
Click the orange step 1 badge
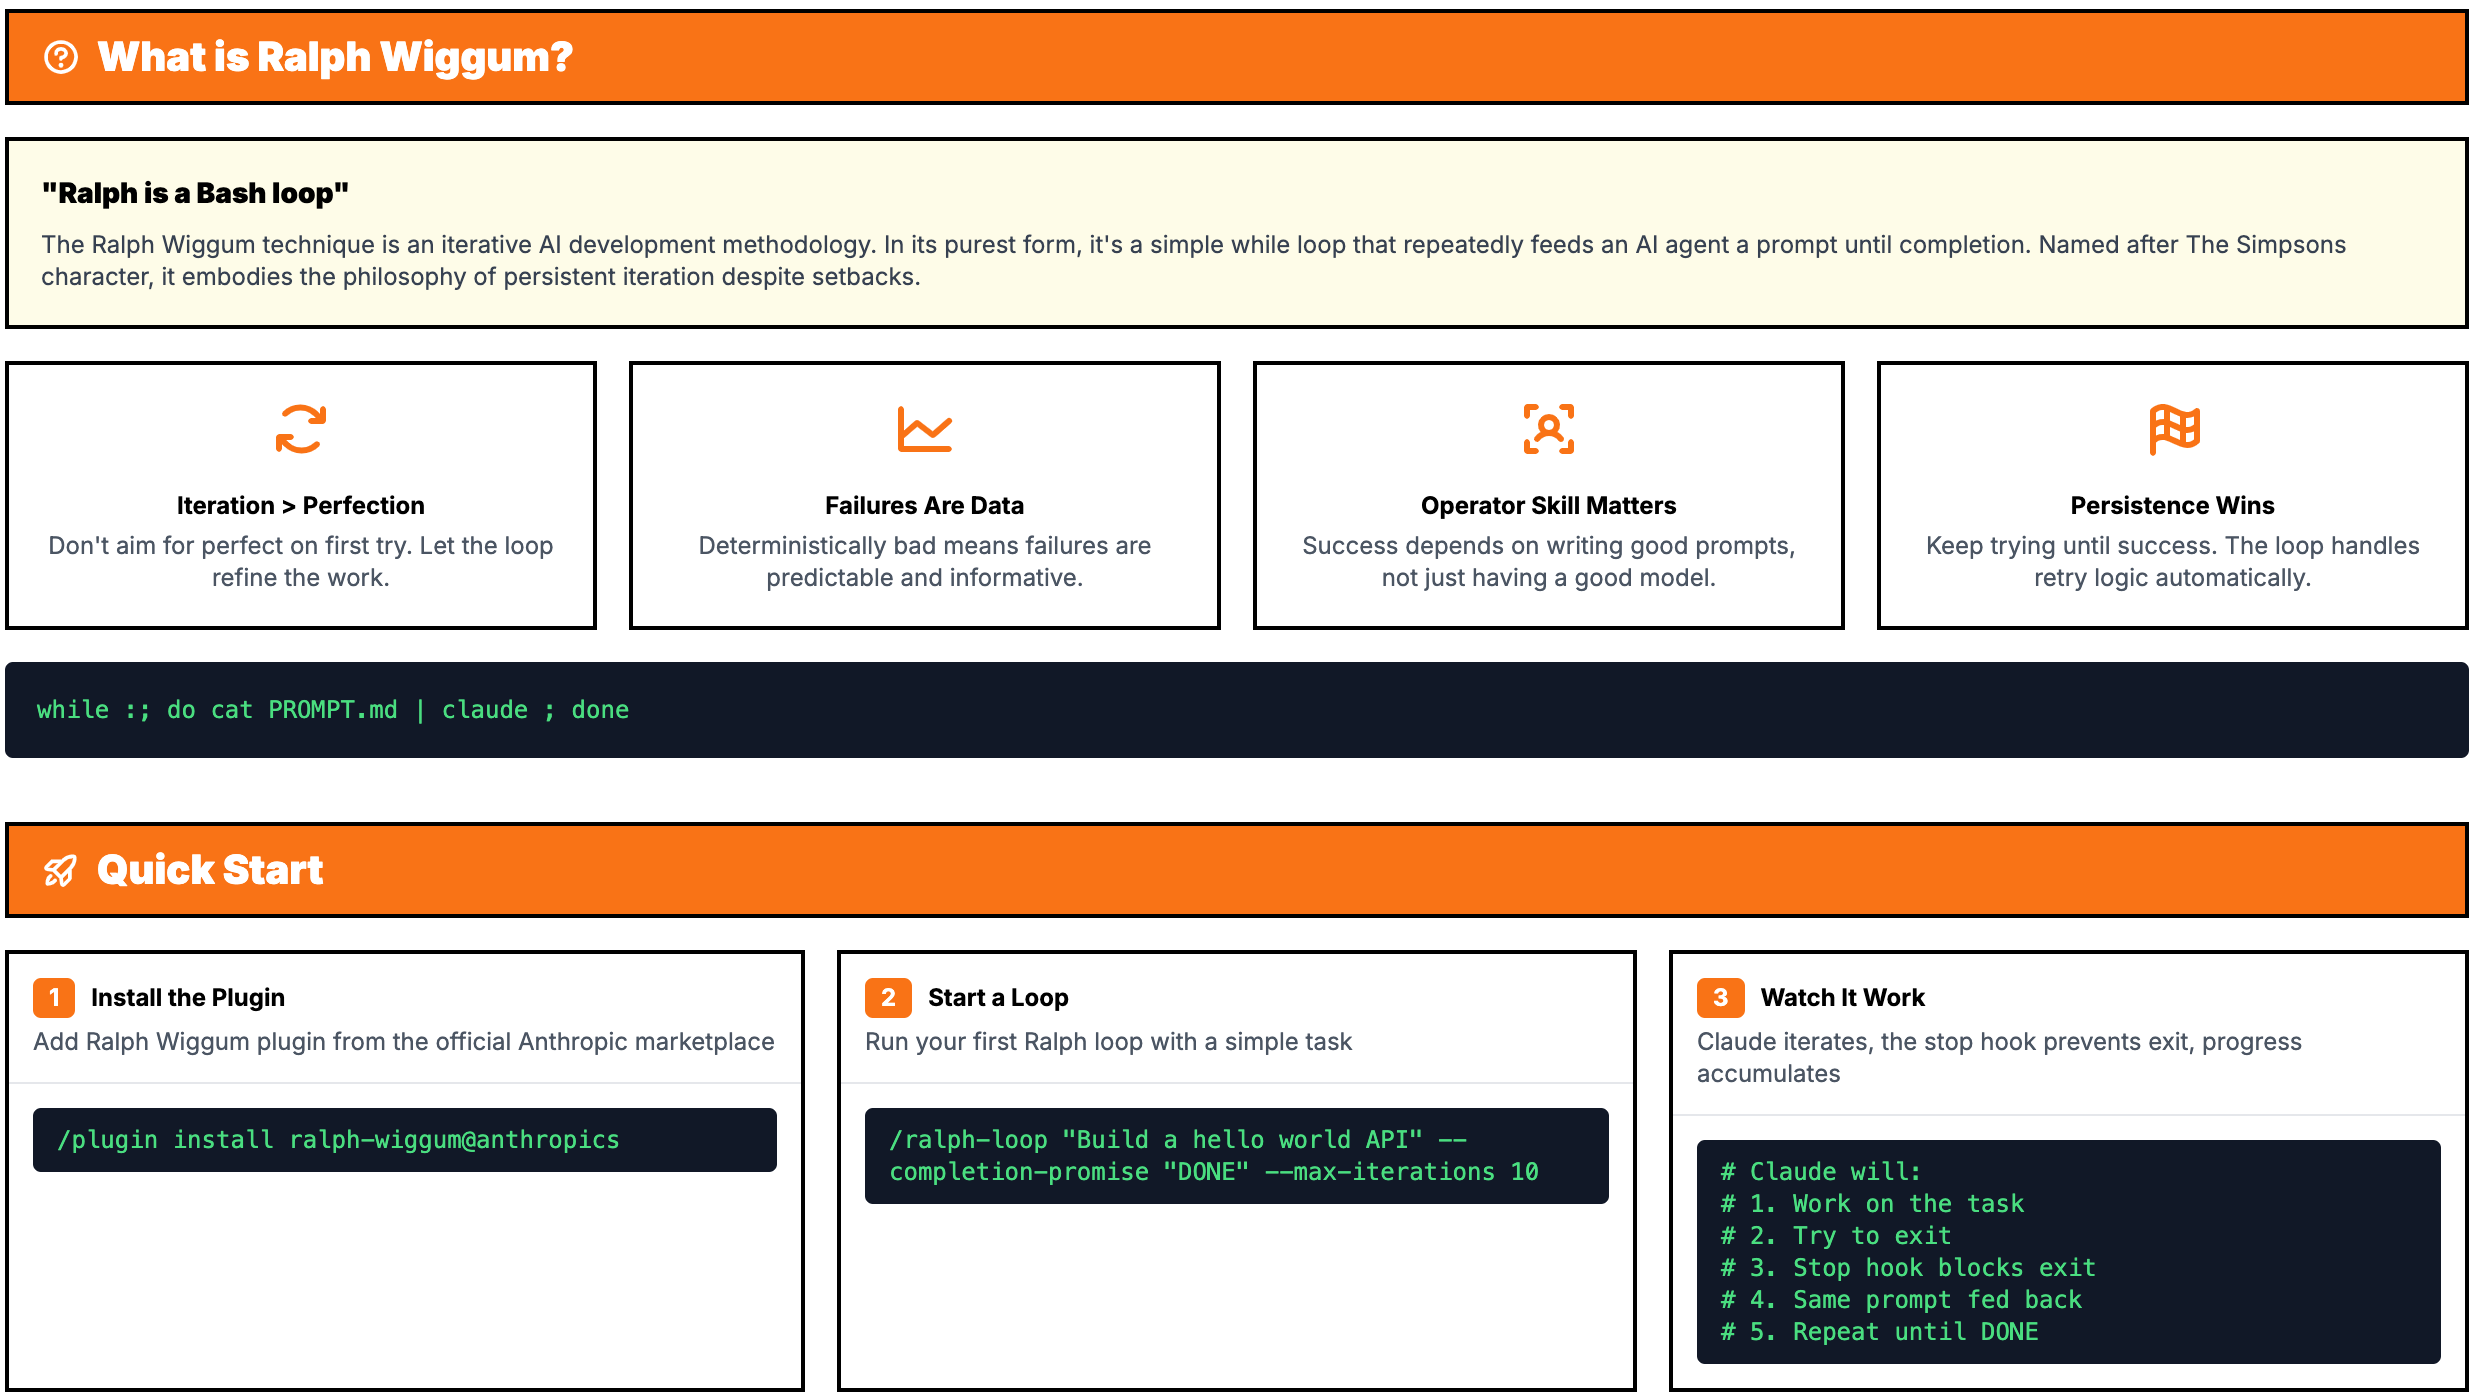[x=54, y=997]
